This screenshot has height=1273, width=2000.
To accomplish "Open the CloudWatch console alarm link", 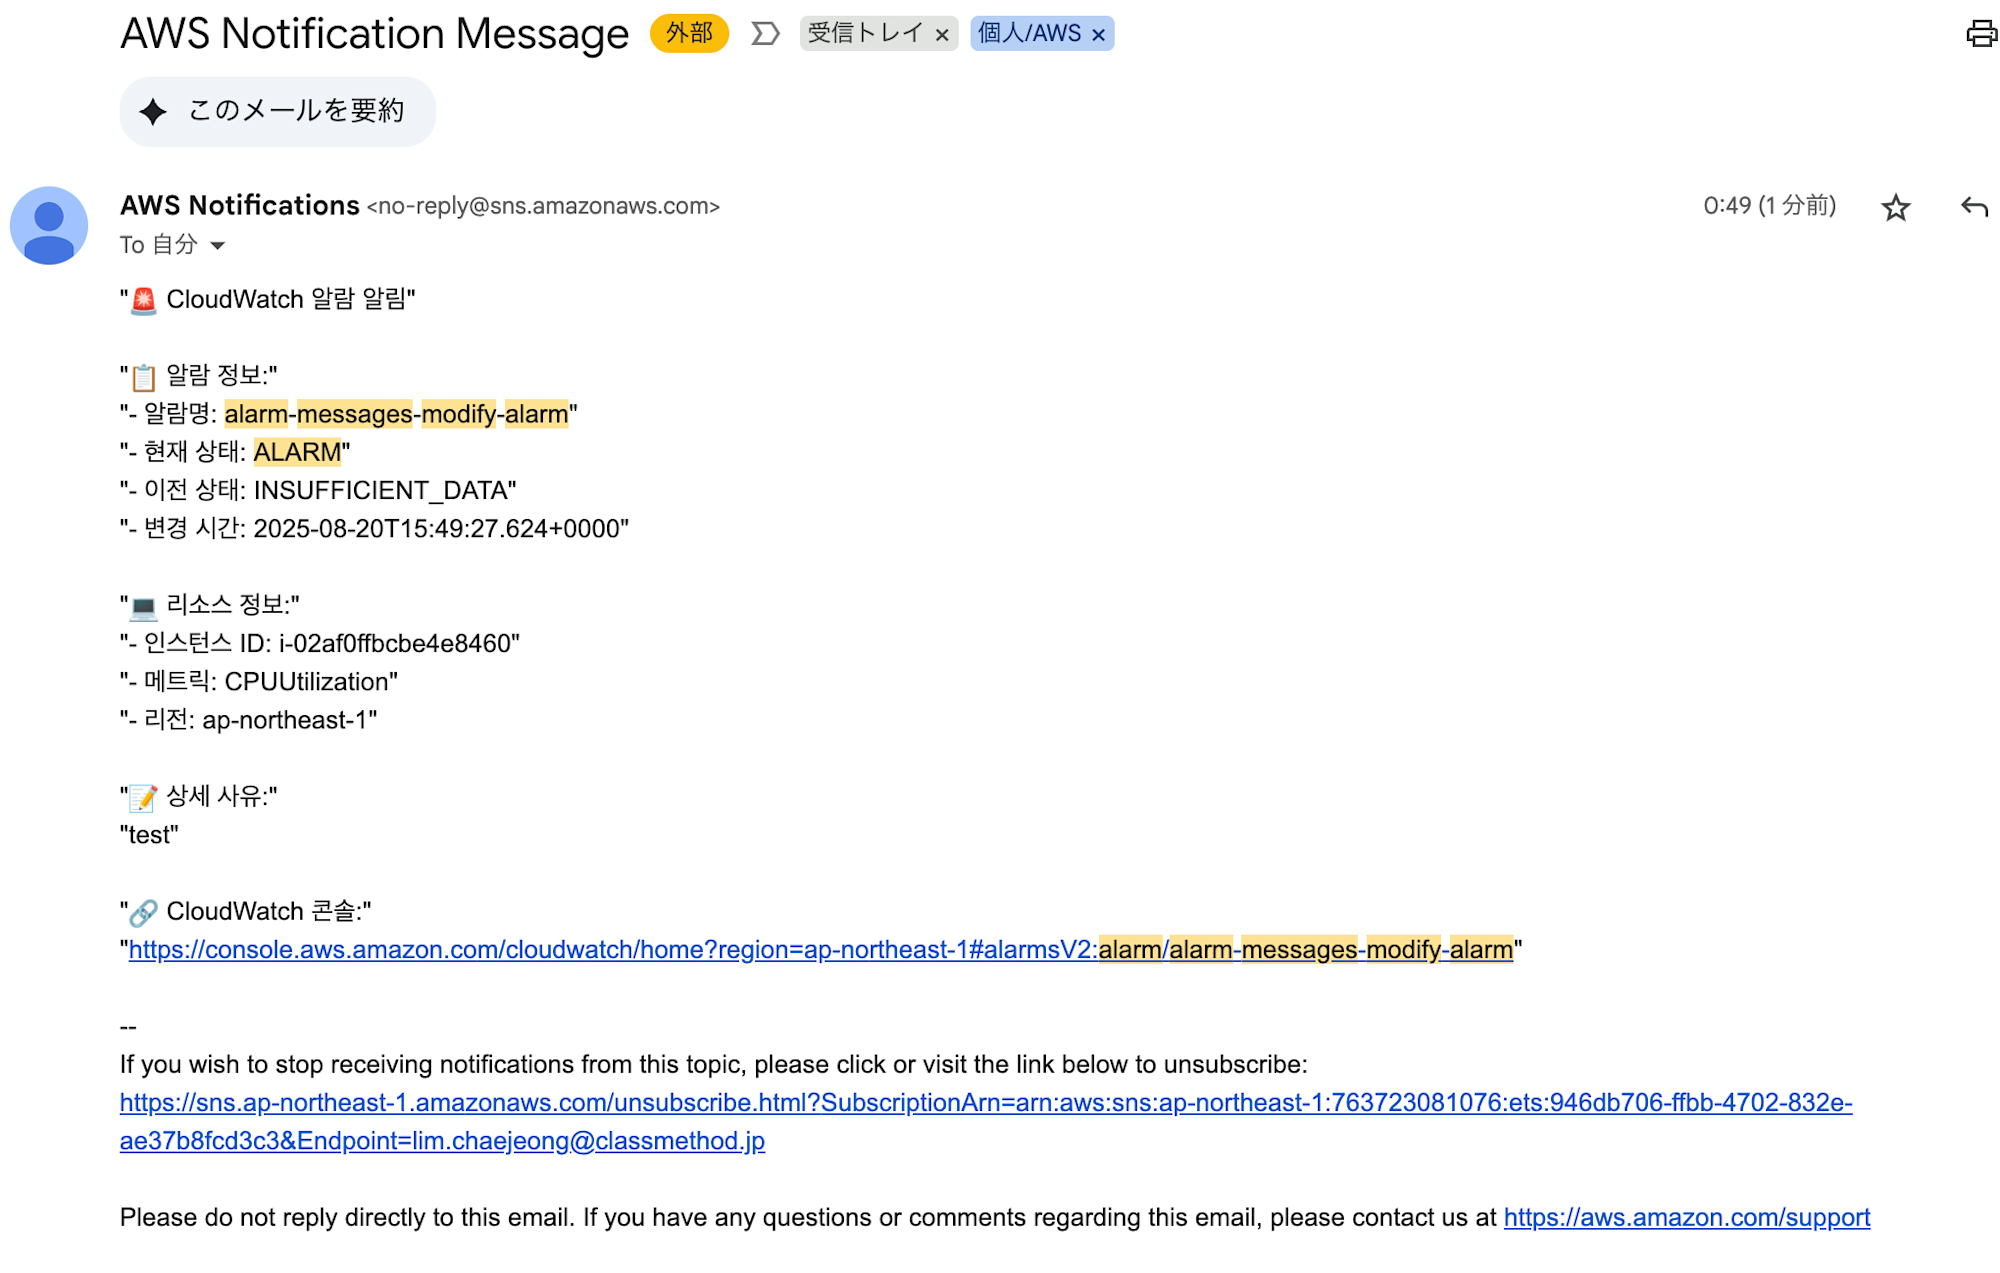I will (x=820, y=950).
